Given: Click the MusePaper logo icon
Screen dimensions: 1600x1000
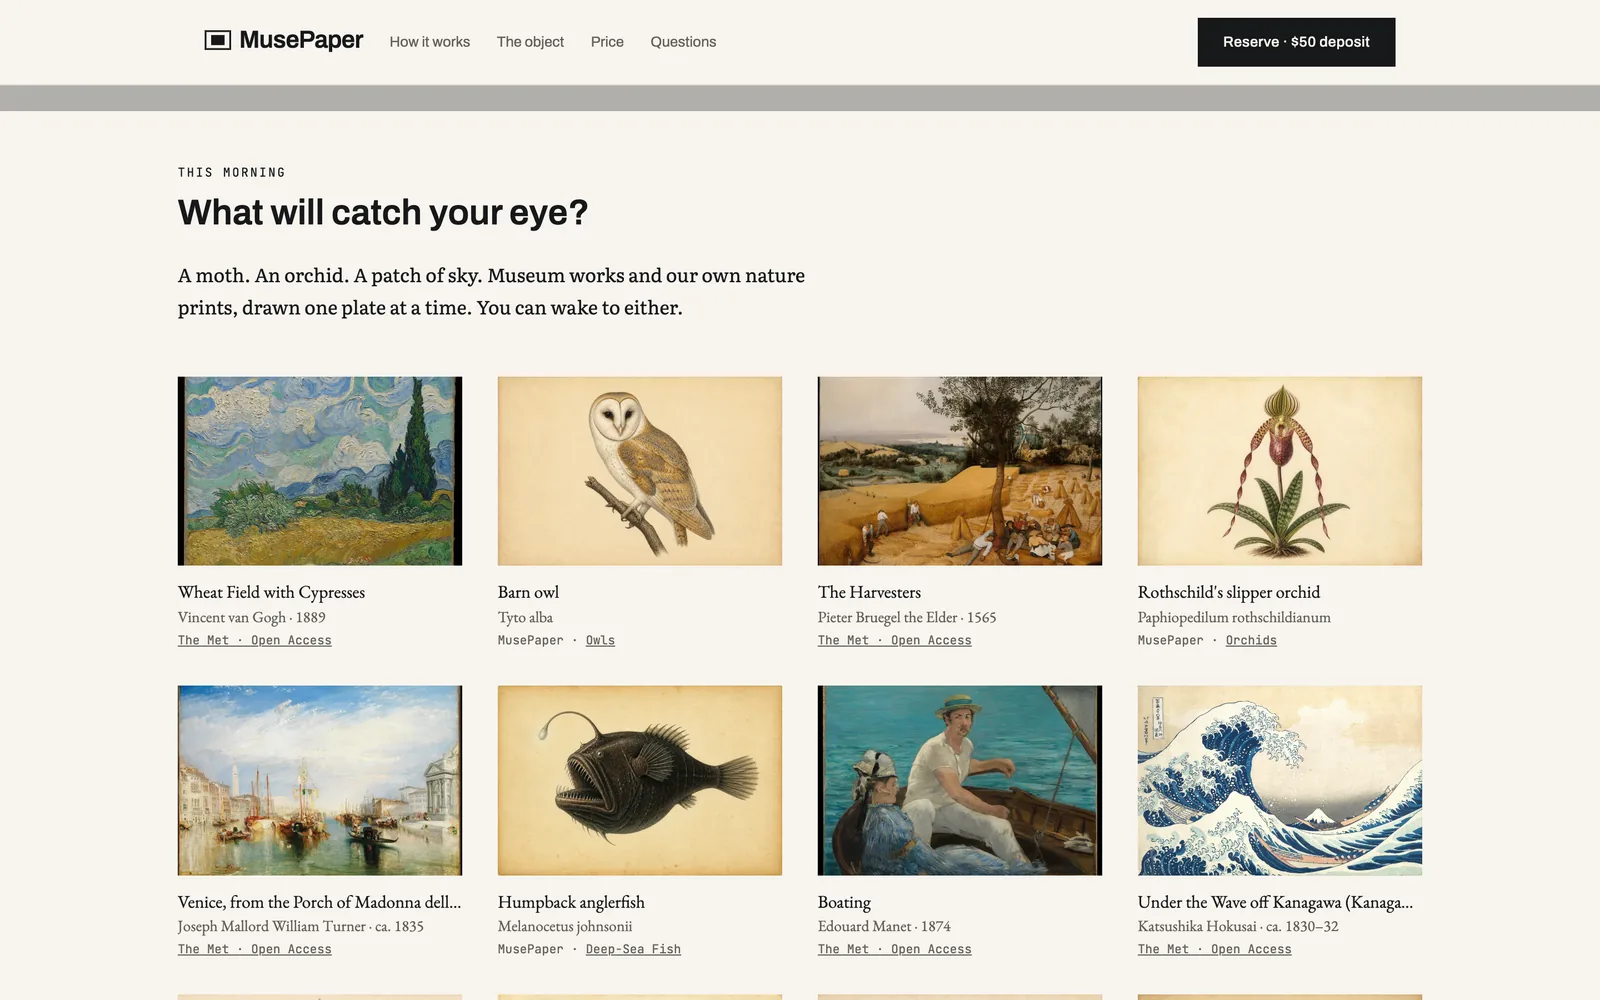Looking at the screenshot, I should click(217, 40).
